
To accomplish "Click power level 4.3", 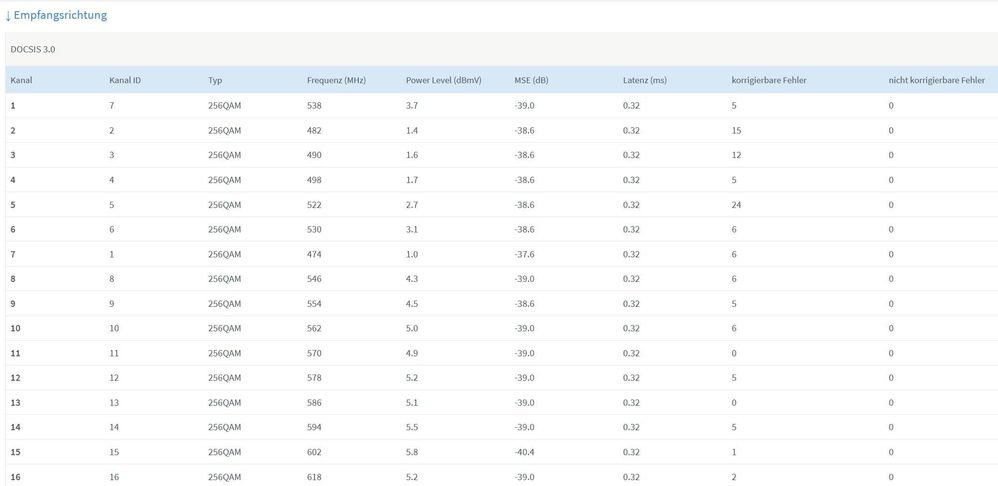I will 412,279.
